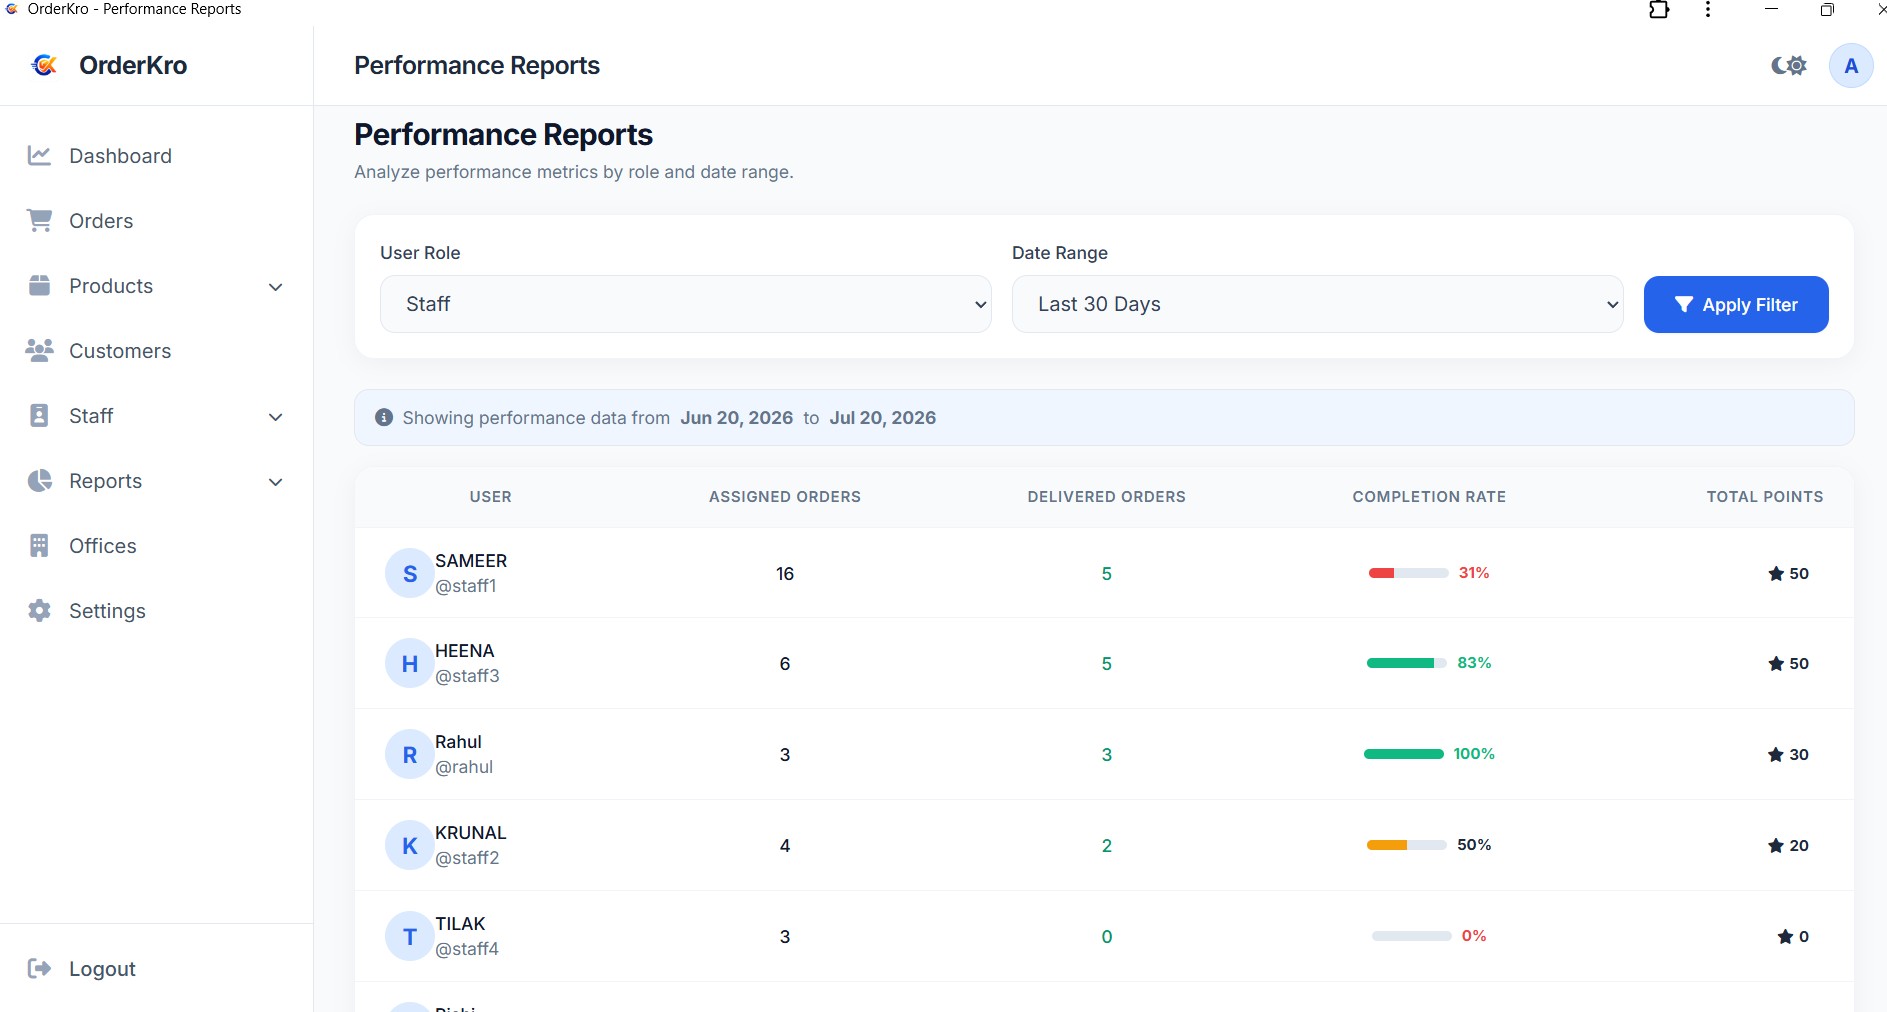Viewport: 1887px width, 1012px height.
Task: Toggle the dark/light theme icon
Action: coord(1789,66)
